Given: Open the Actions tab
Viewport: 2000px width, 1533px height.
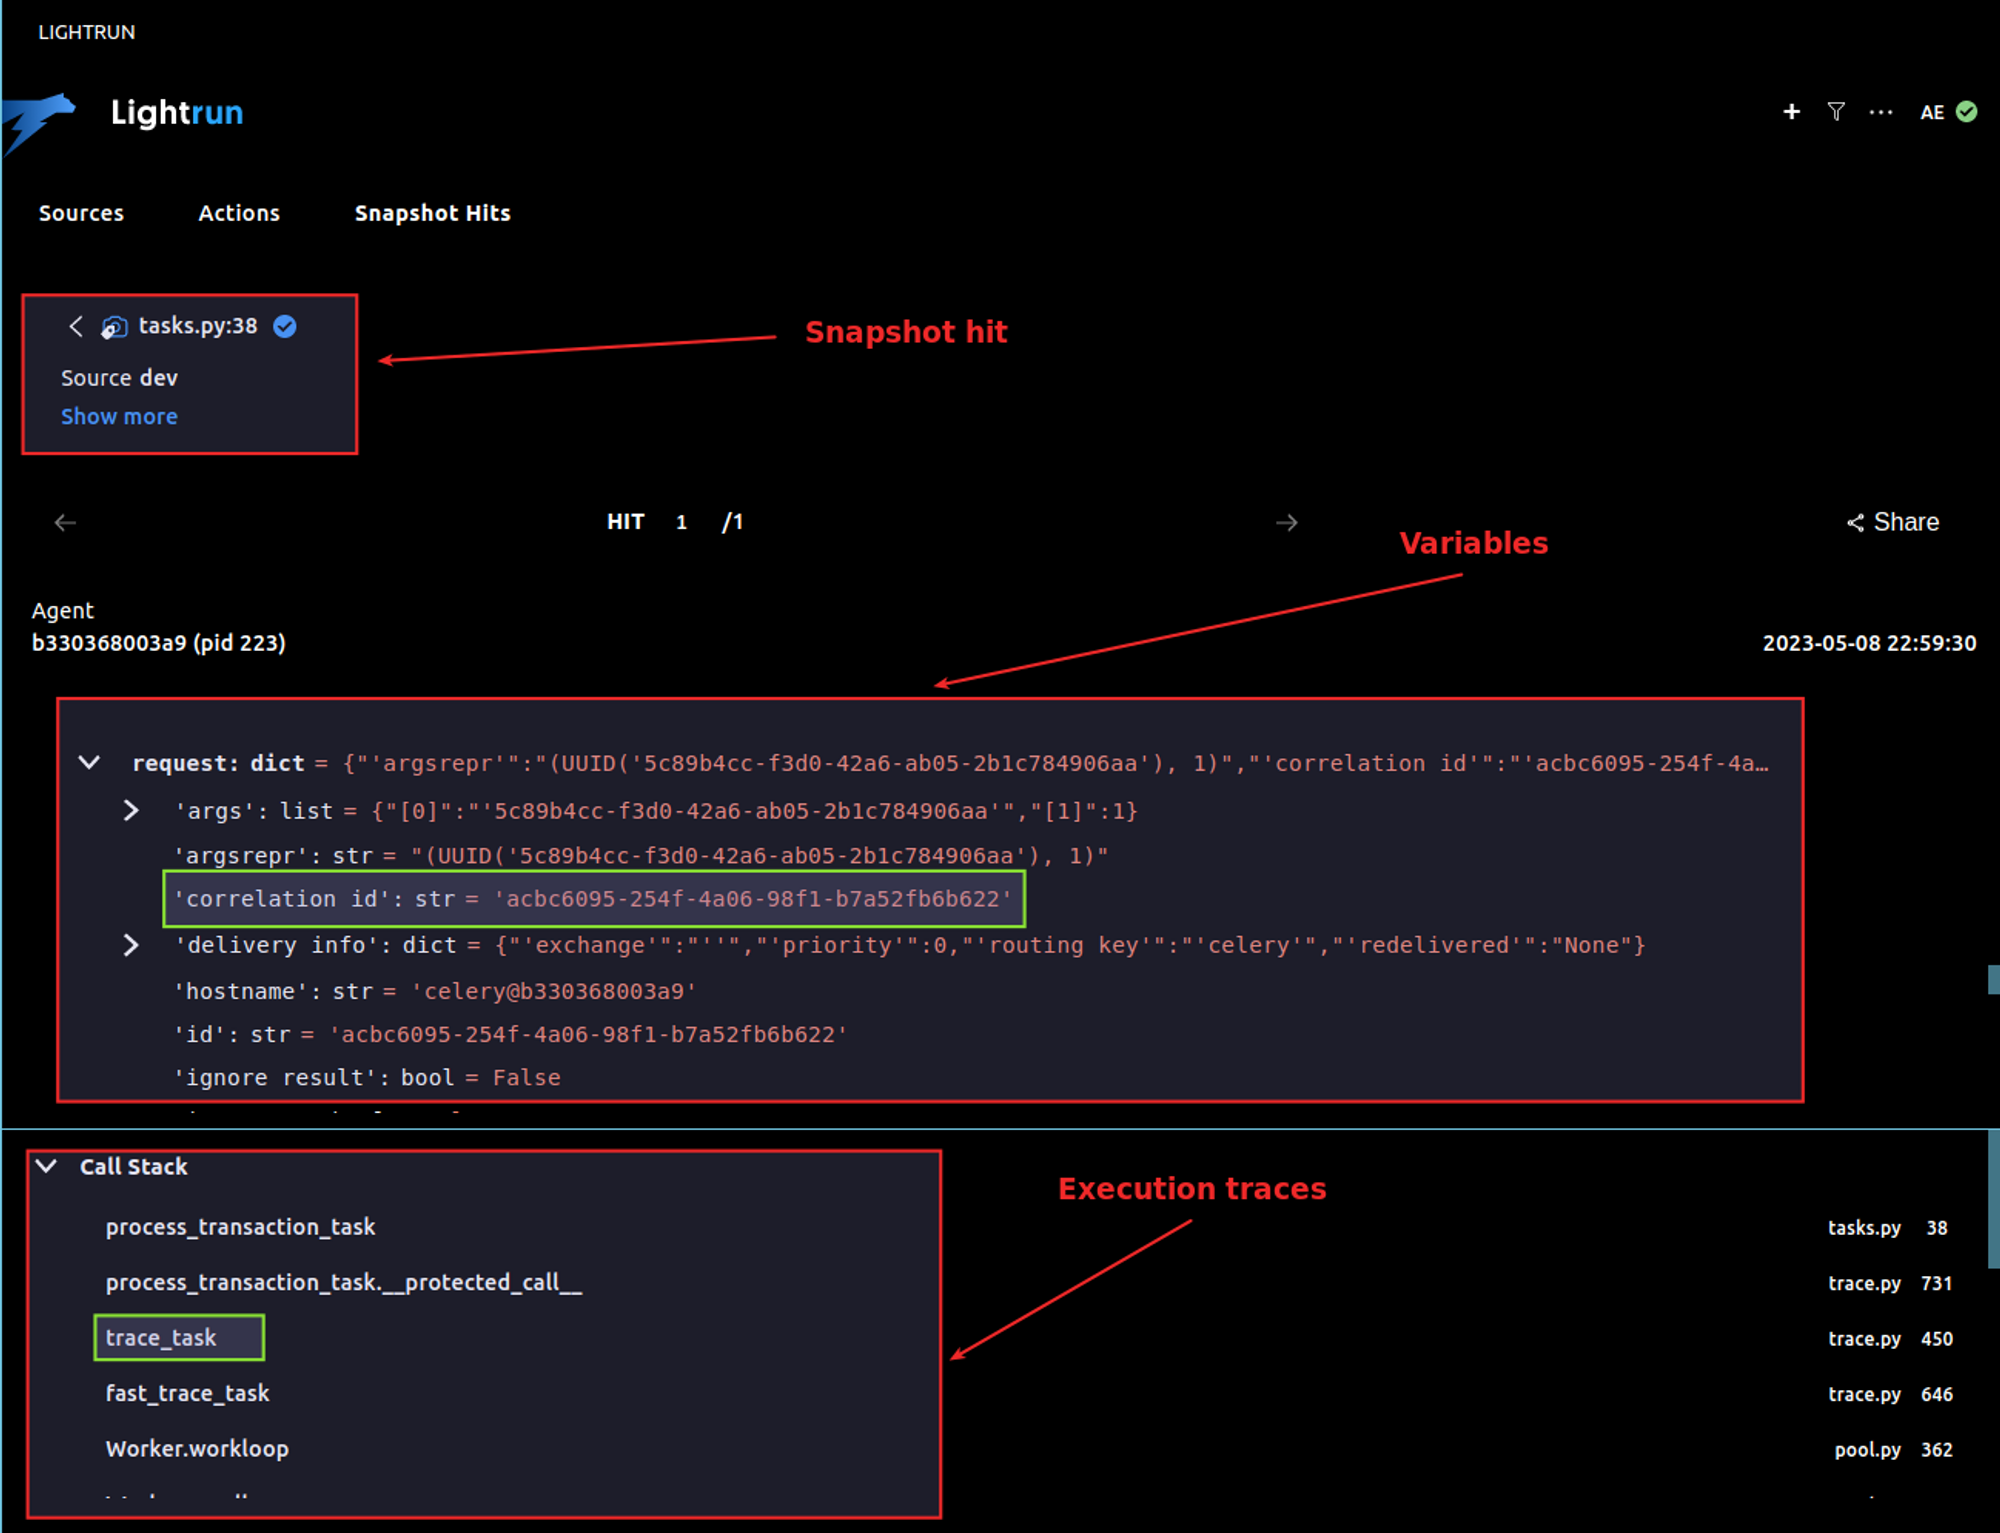Looking at the screenshot, I should [x=239, y=213].
